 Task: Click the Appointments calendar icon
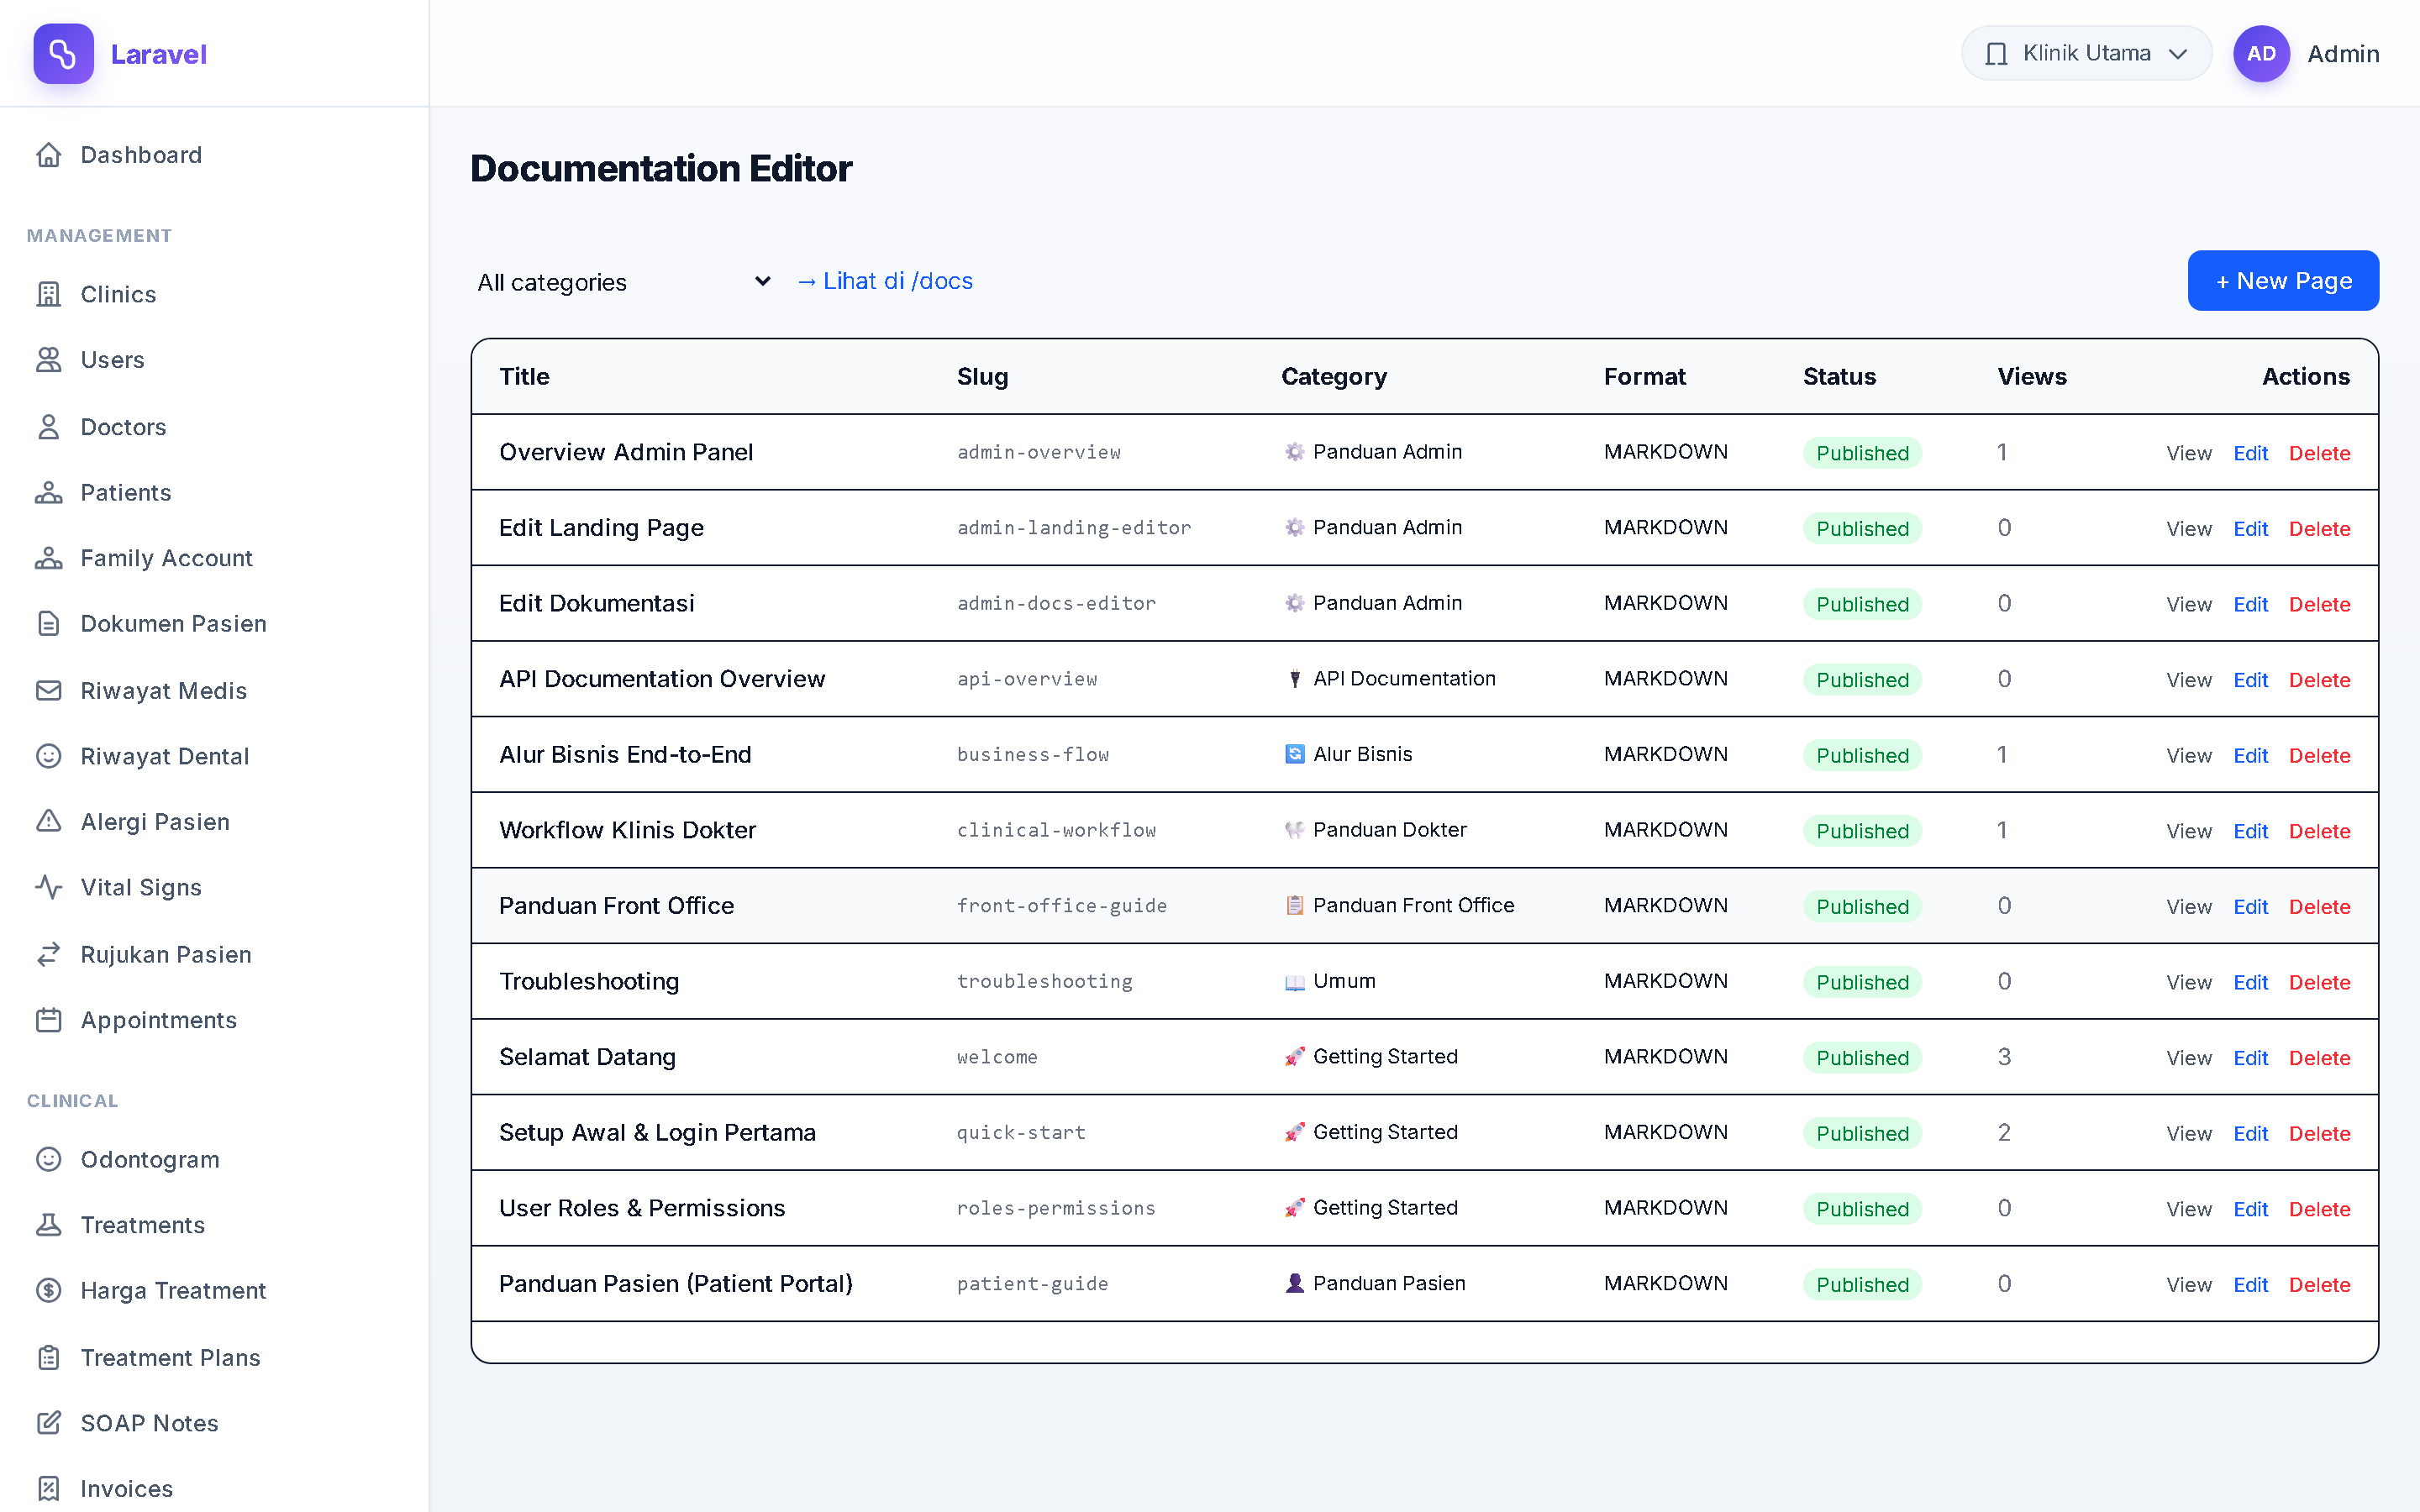[49, 1020]
